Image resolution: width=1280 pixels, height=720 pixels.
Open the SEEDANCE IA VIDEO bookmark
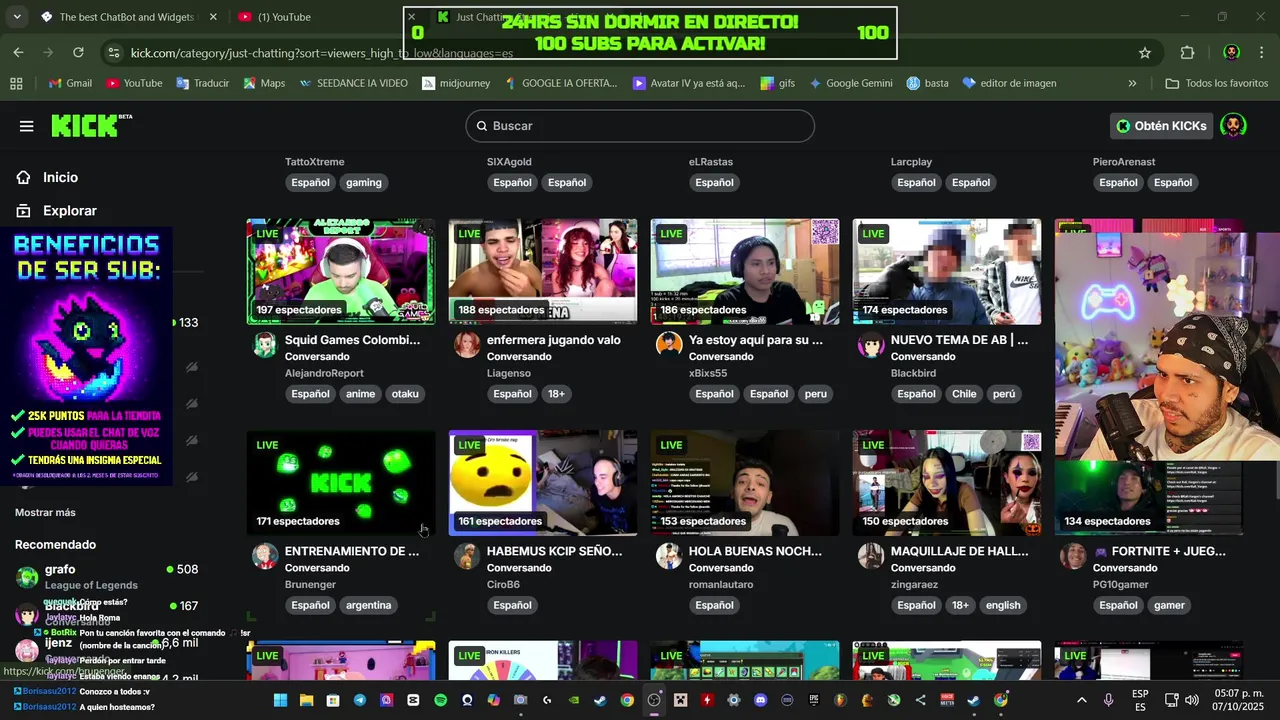(353, 83)
